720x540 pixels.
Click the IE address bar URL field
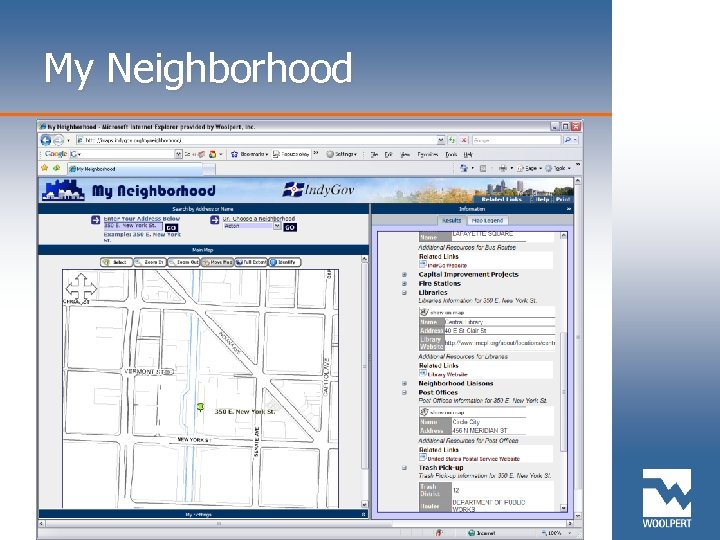tap(256, 140)
